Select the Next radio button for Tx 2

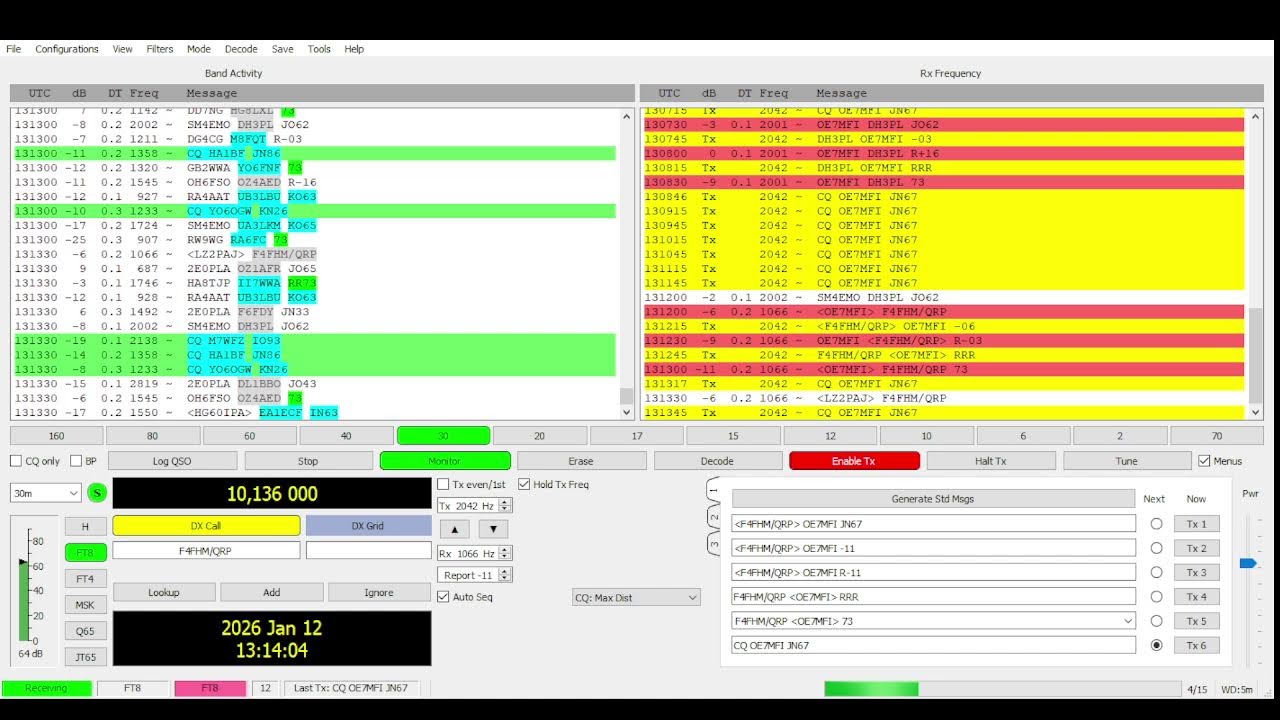coord(1156,548)
